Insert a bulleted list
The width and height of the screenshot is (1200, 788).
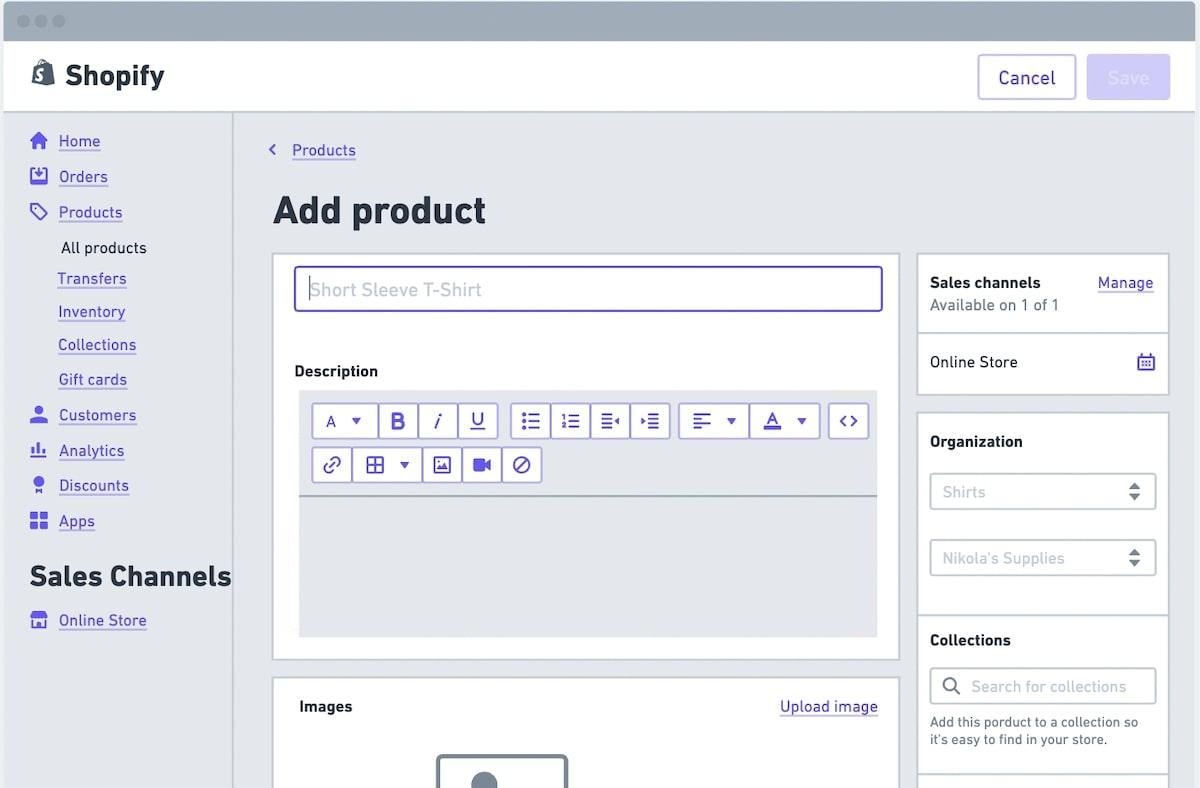coord(531,421)
